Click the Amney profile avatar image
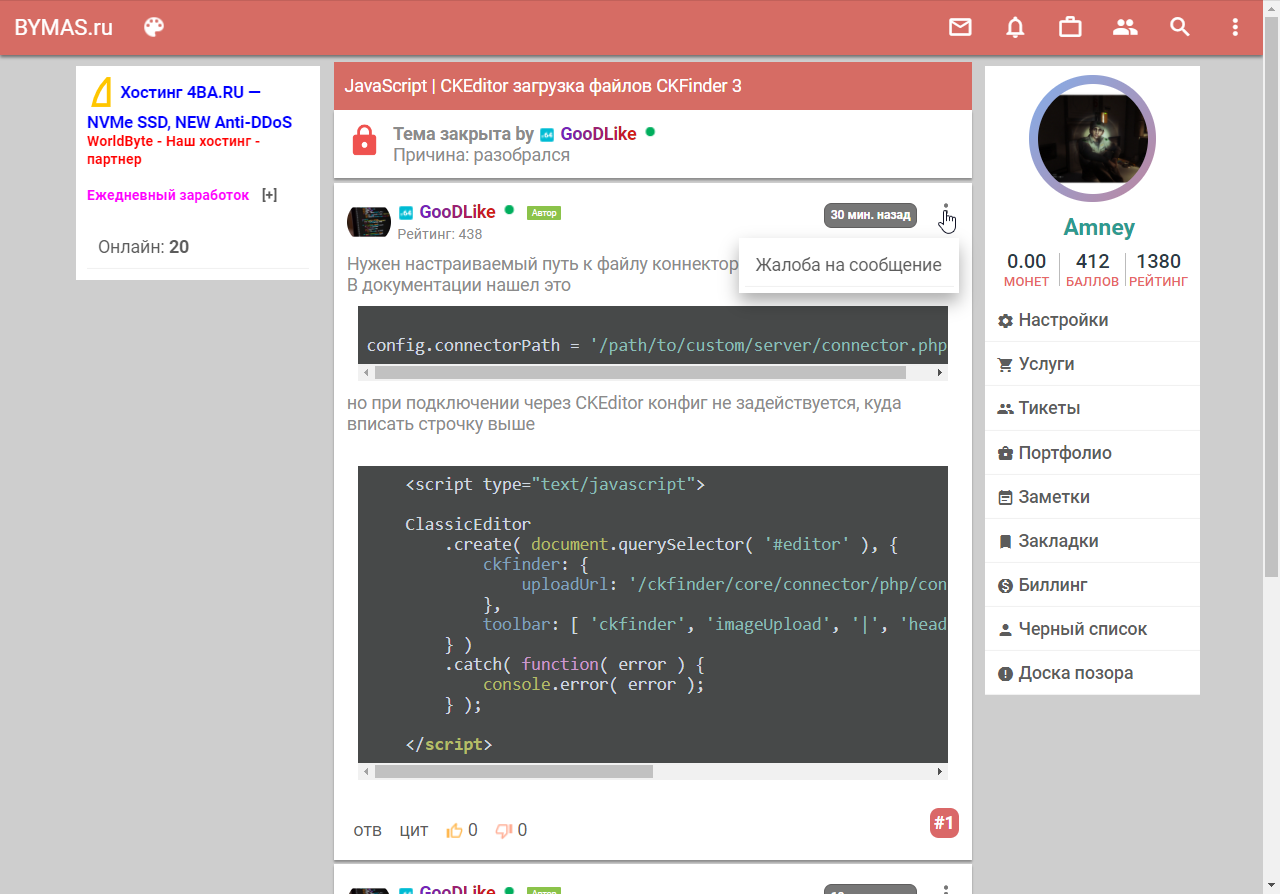Image resolution: width=1280 pixels, height=894 pixels. coord(1092,137)
